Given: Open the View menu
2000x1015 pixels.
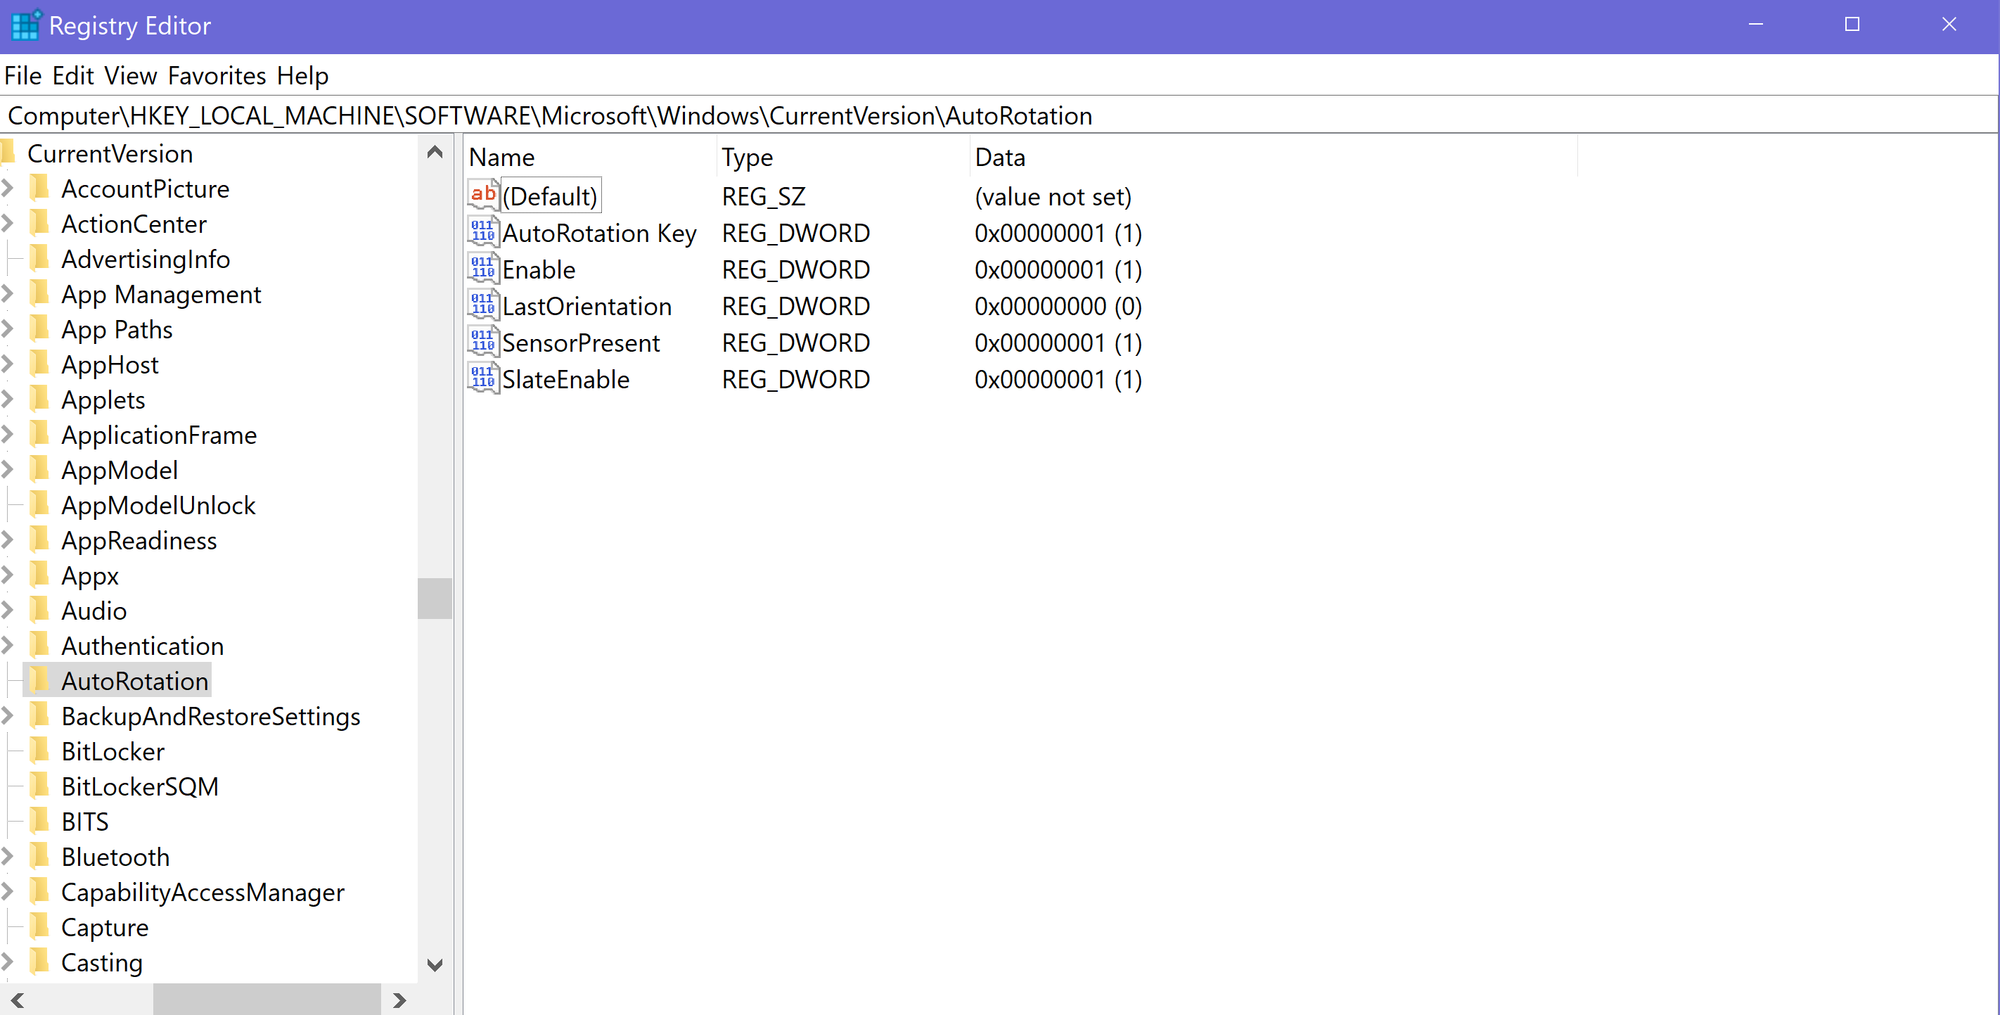Looking at the screenshot, I should pos(131,76).
